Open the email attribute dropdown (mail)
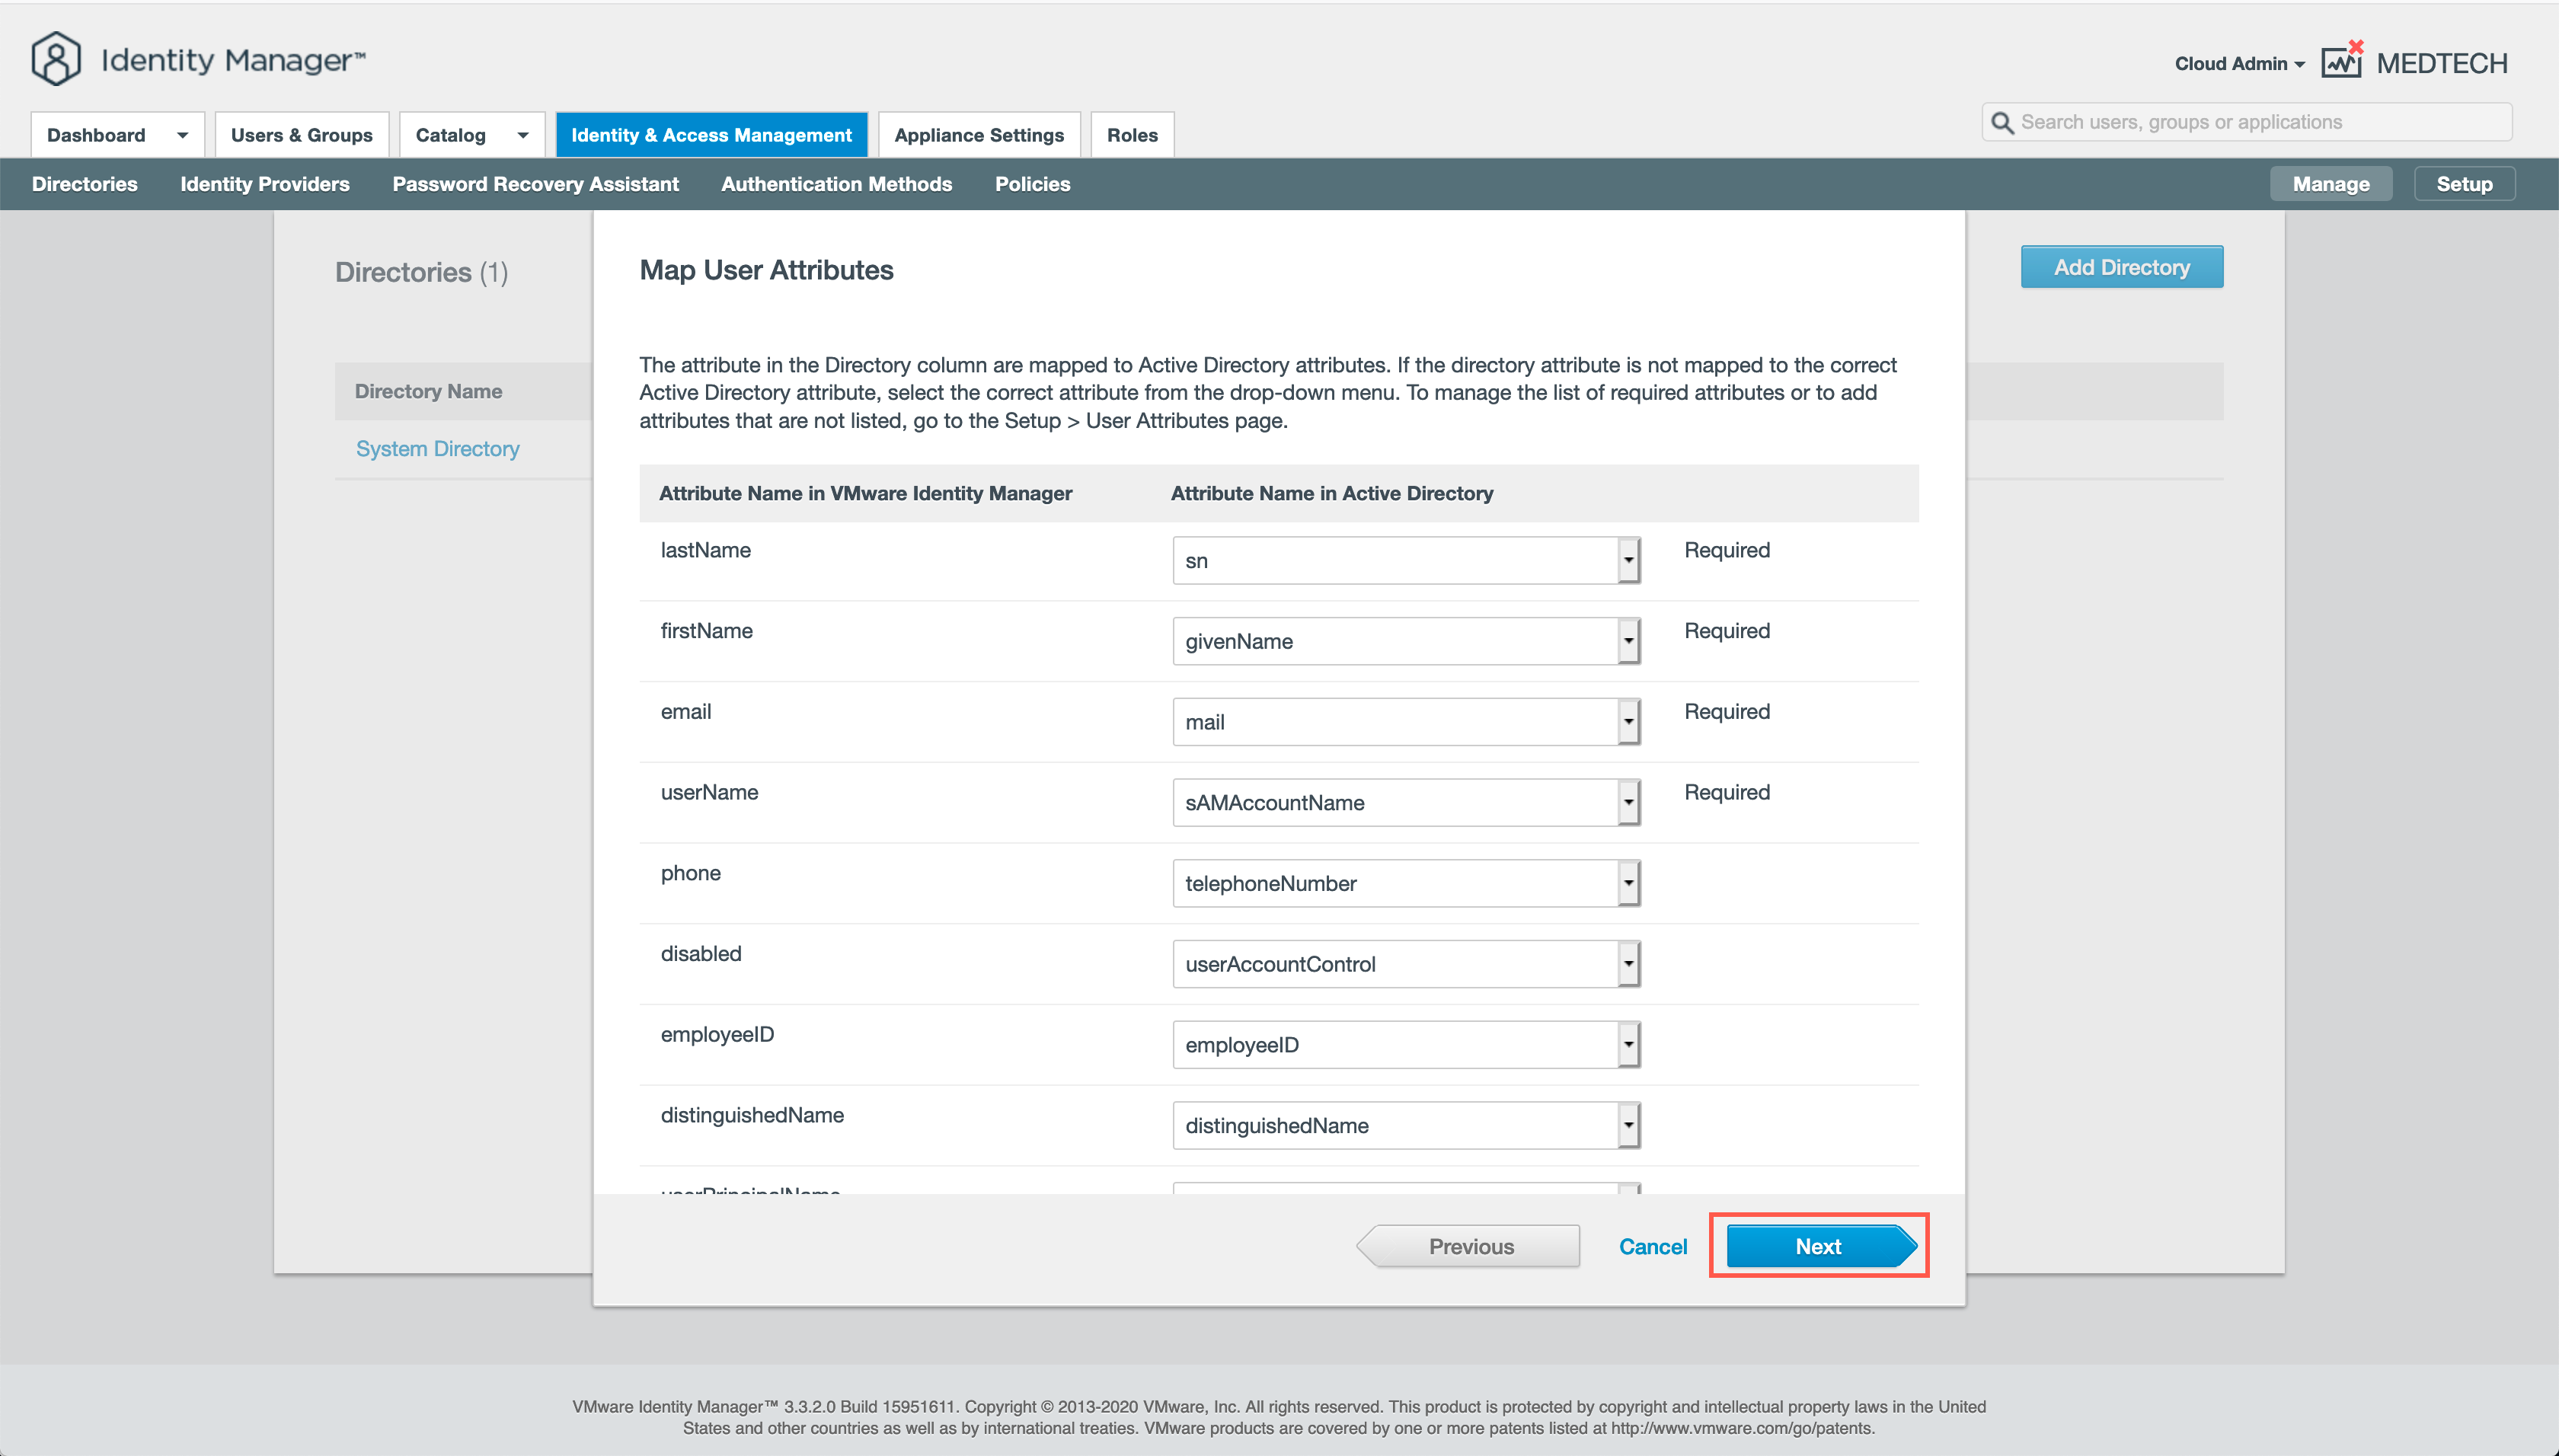2559x1456 pixels. [x=1628, y=722]
